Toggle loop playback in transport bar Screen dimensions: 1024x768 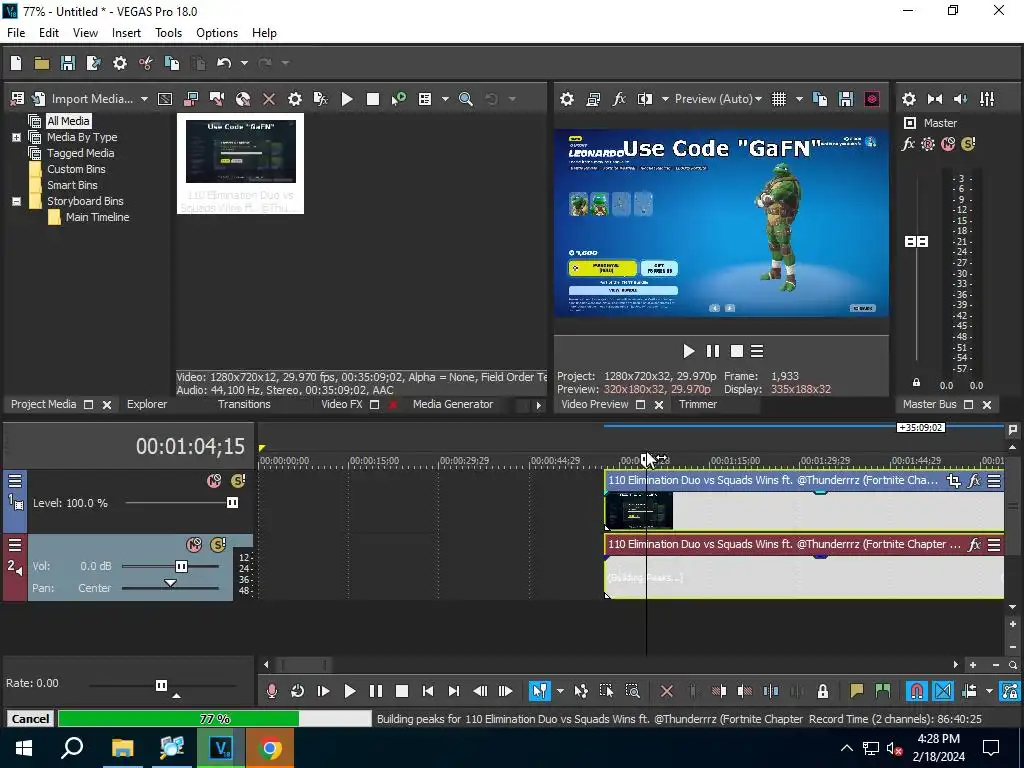297,691
